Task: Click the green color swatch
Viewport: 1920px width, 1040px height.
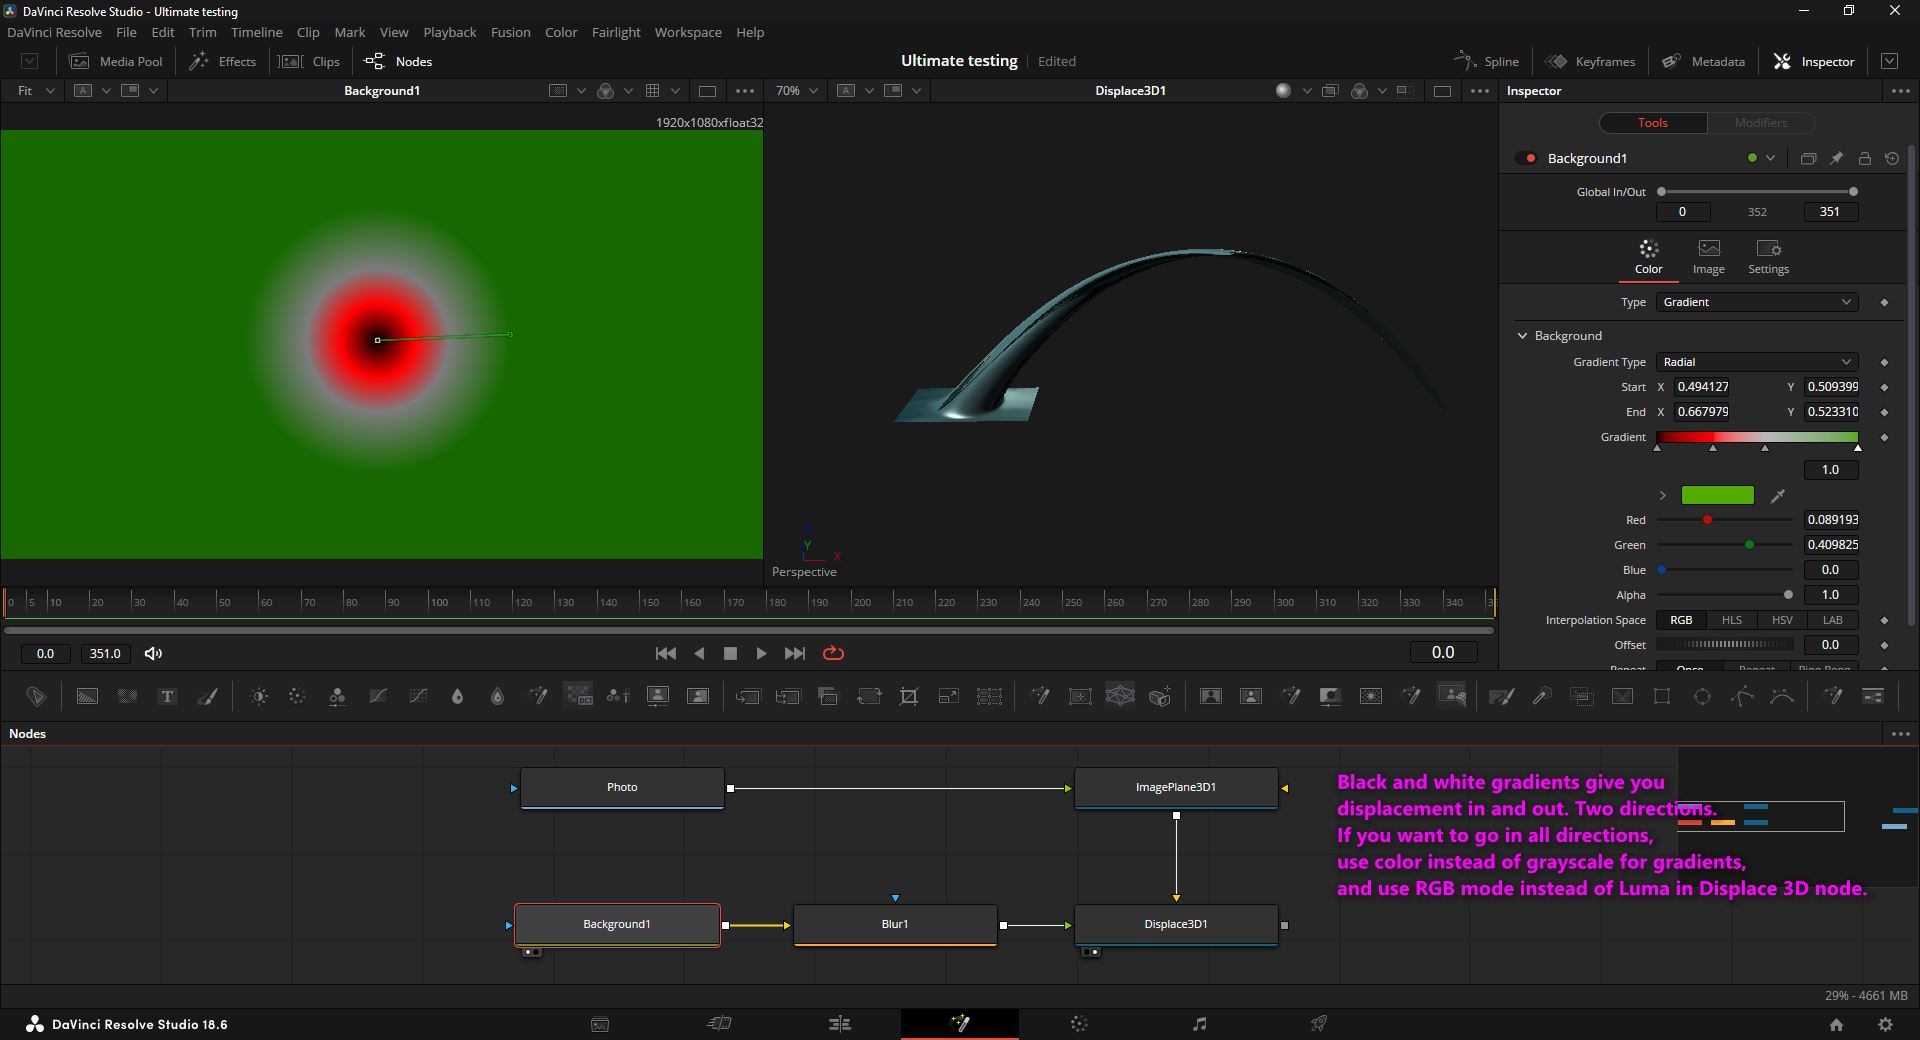Action: pos(1717,495)
